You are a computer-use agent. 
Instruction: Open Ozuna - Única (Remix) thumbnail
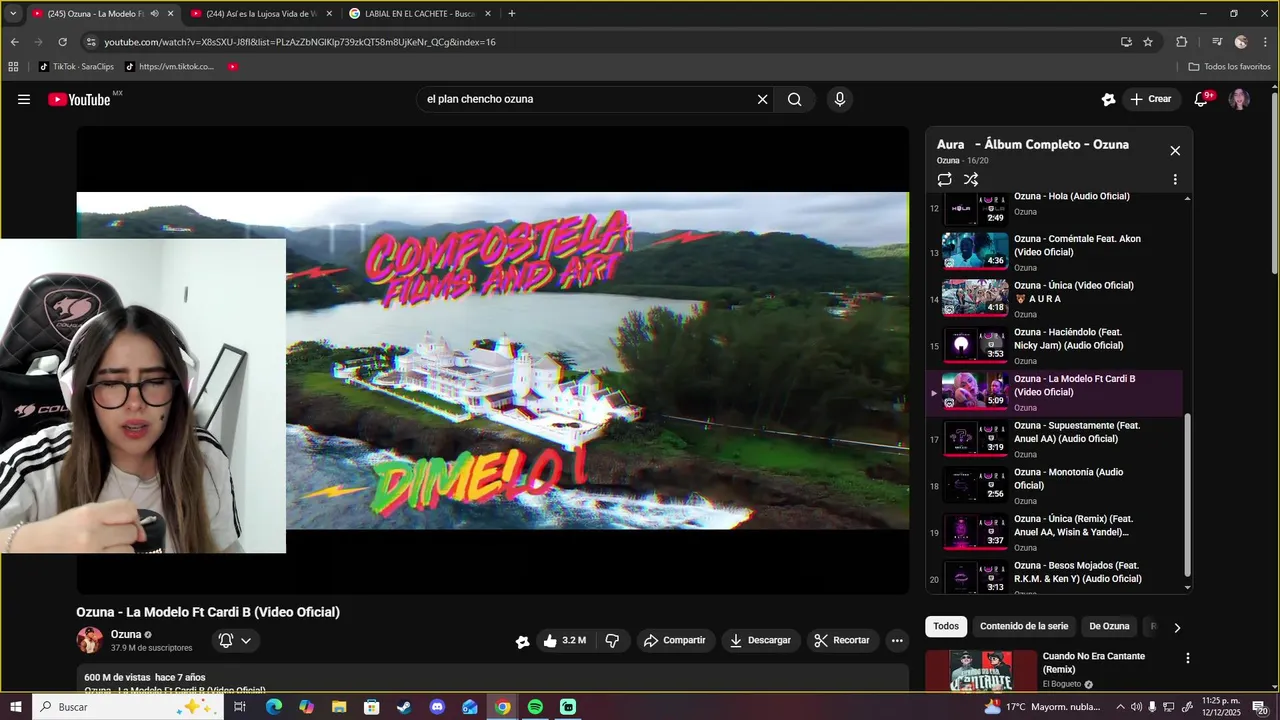click(x=975, y=532)
